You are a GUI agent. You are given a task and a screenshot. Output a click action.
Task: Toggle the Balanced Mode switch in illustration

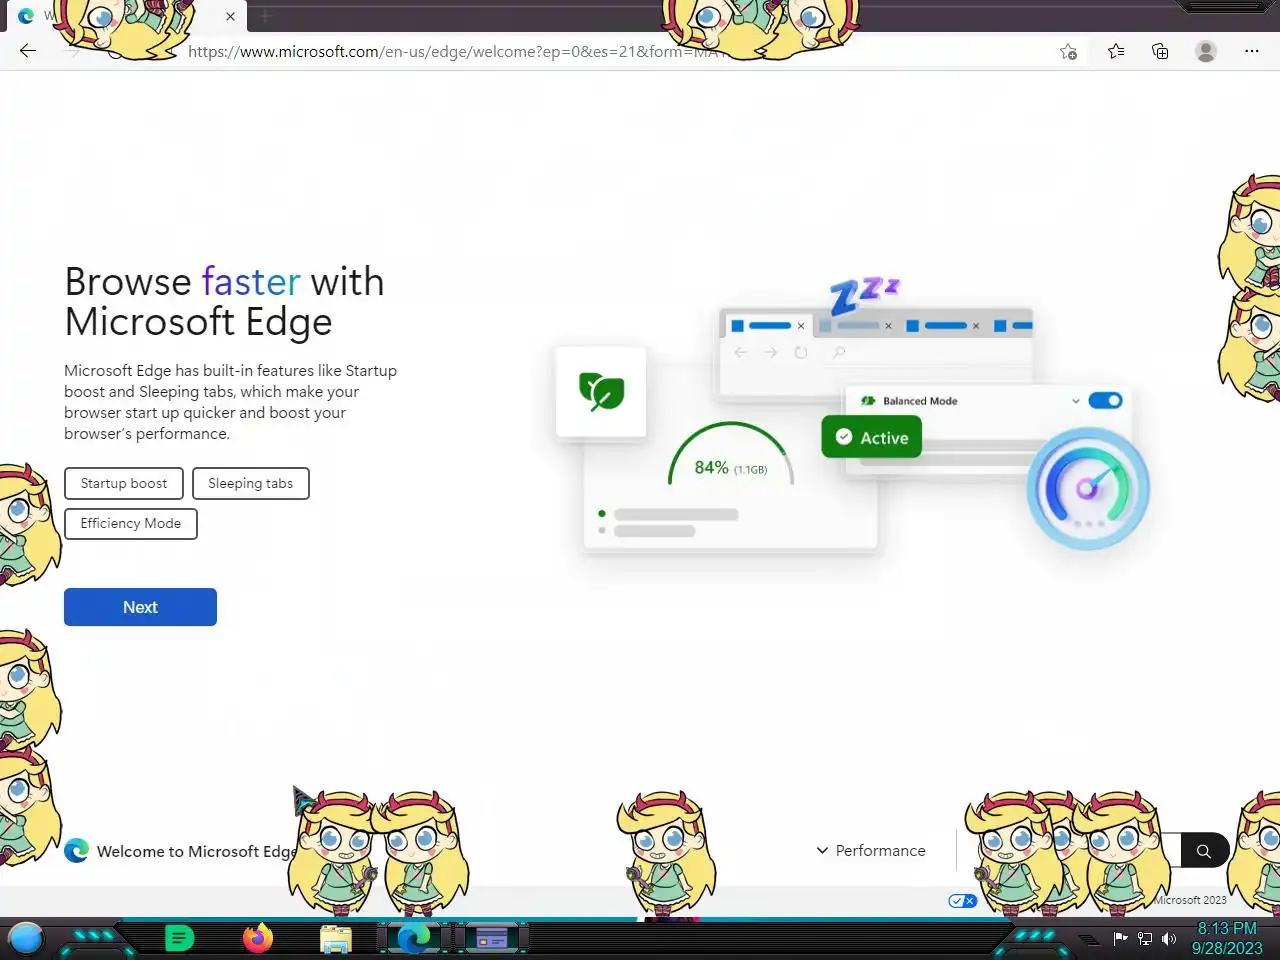point(1105,401)
